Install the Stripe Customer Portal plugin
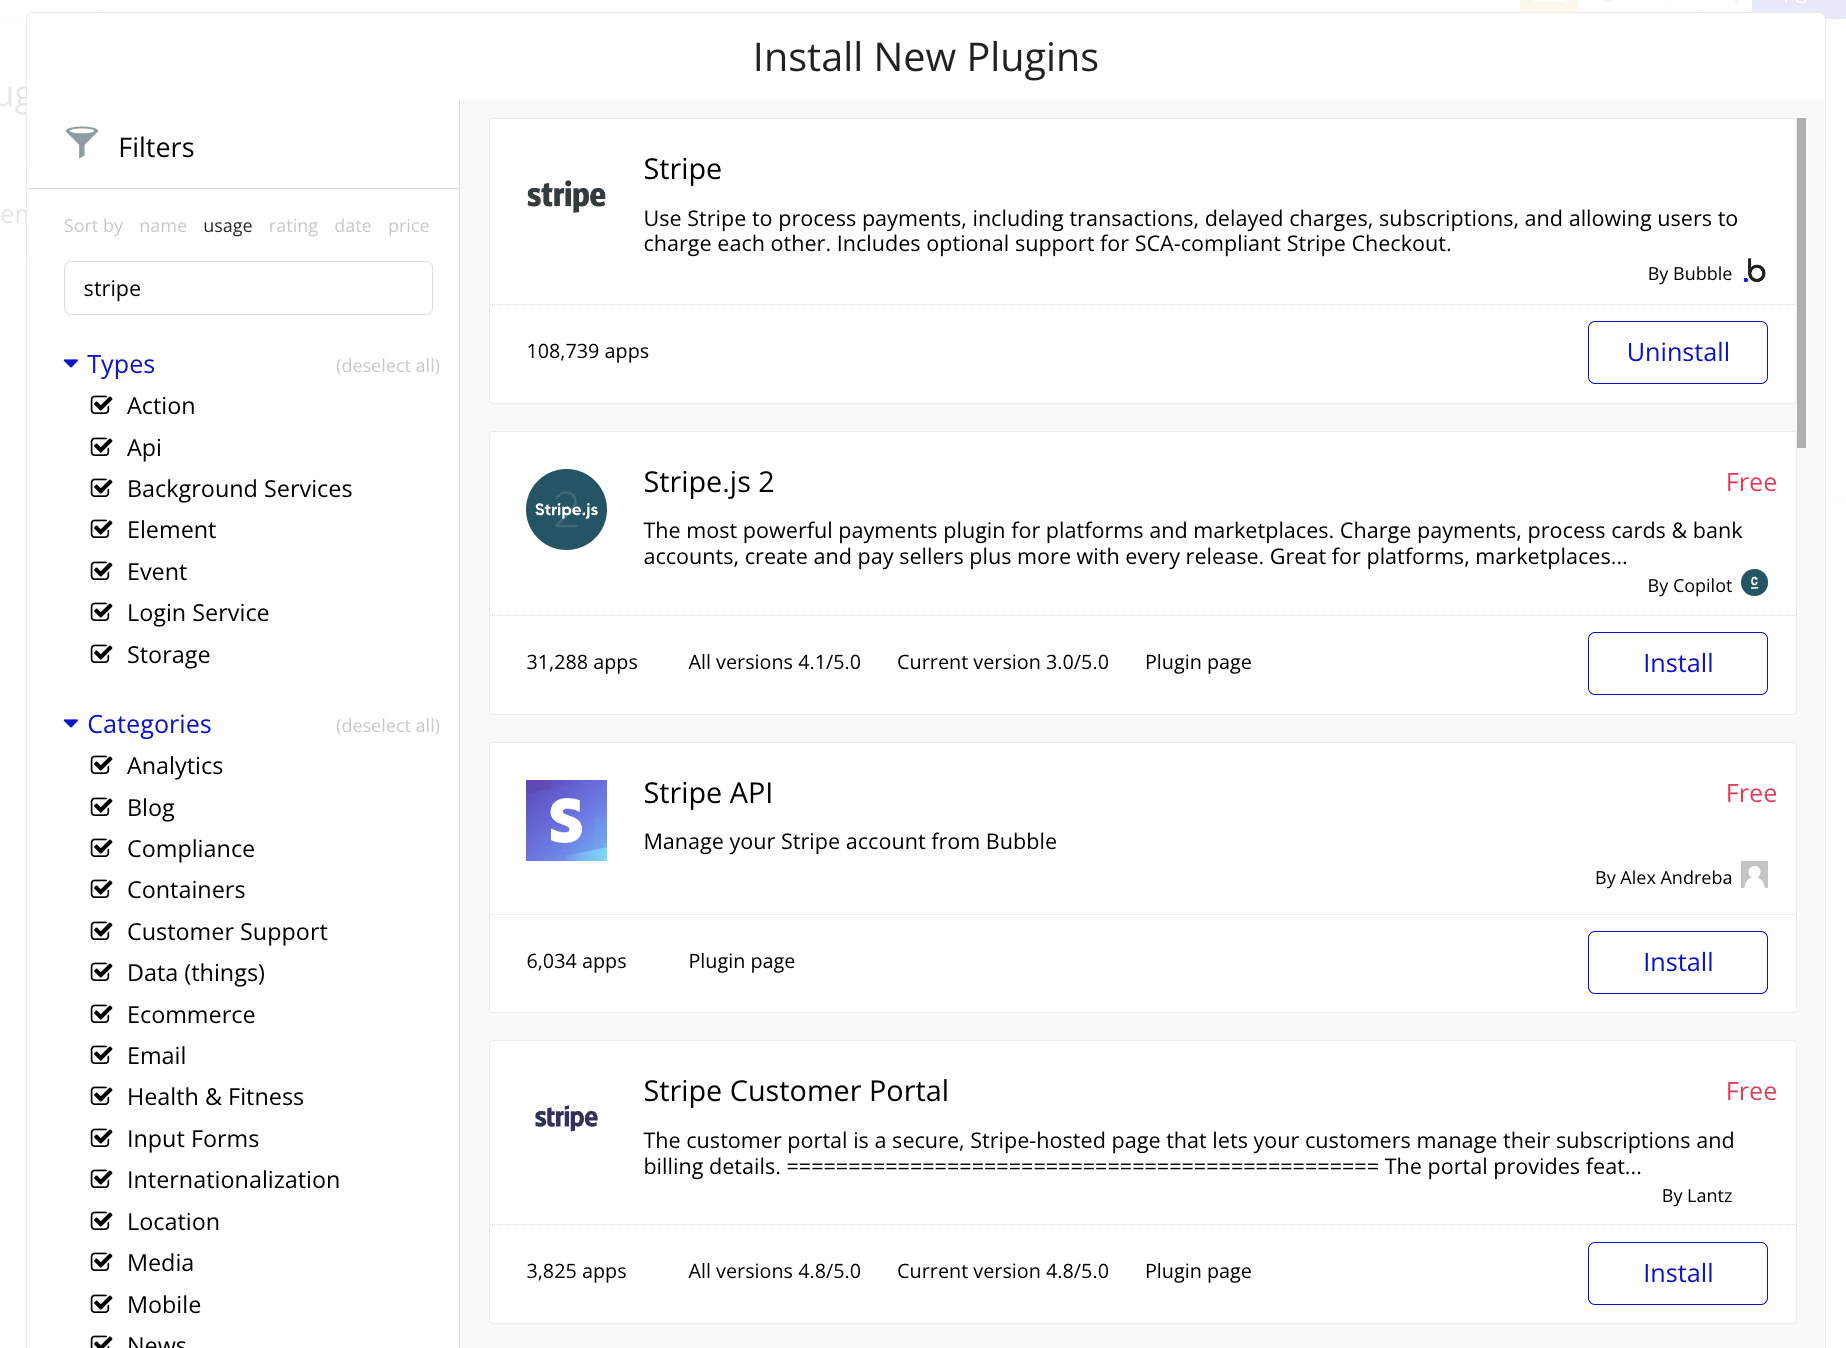The image size is (1846, 1348). pyautogui.click(x=1677, y=1273)
